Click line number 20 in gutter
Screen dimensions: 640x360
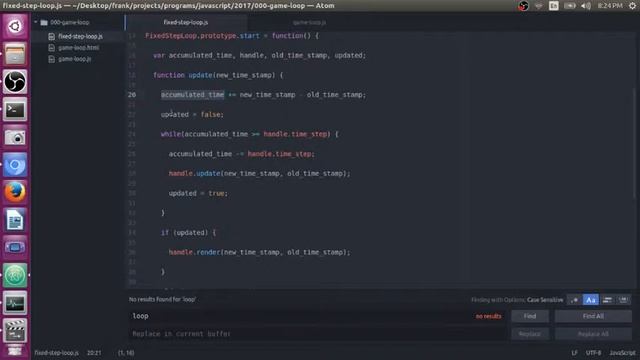[x=131, y=95]
